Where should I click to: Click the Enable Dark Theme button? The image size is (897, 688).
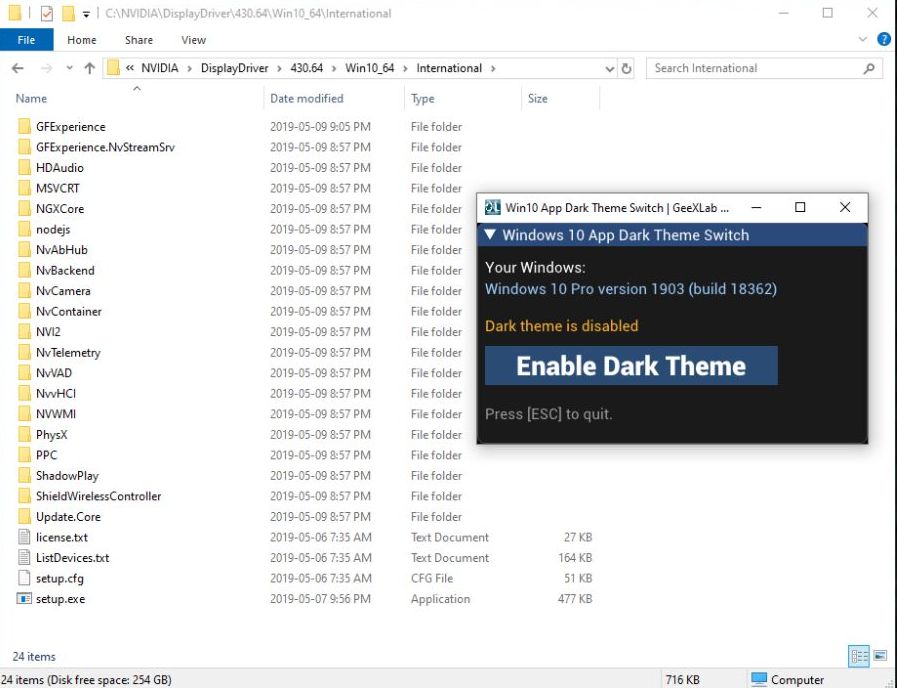tap(631, 365)
